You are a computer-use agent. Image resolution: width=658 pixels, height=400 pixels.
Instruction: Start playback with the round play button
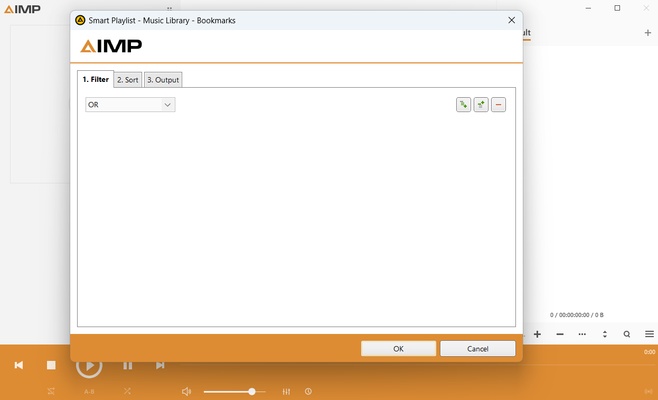coord(89,366)
